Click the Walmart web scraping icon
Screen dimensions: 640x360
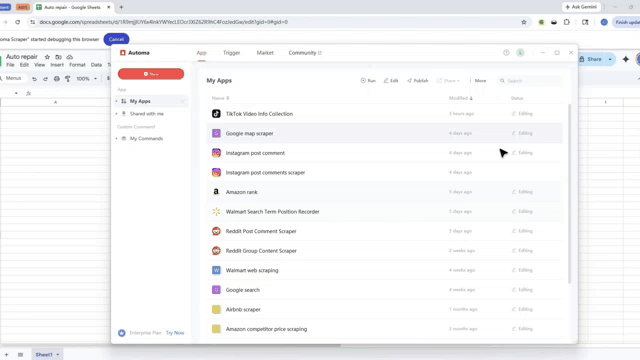(x=216, y=270)
